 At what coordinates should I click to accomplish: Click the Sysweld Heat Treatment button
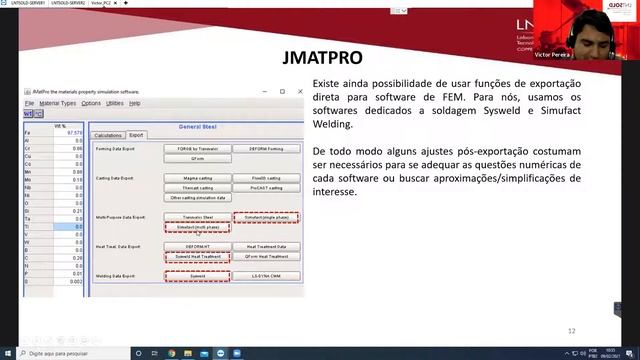198,257
